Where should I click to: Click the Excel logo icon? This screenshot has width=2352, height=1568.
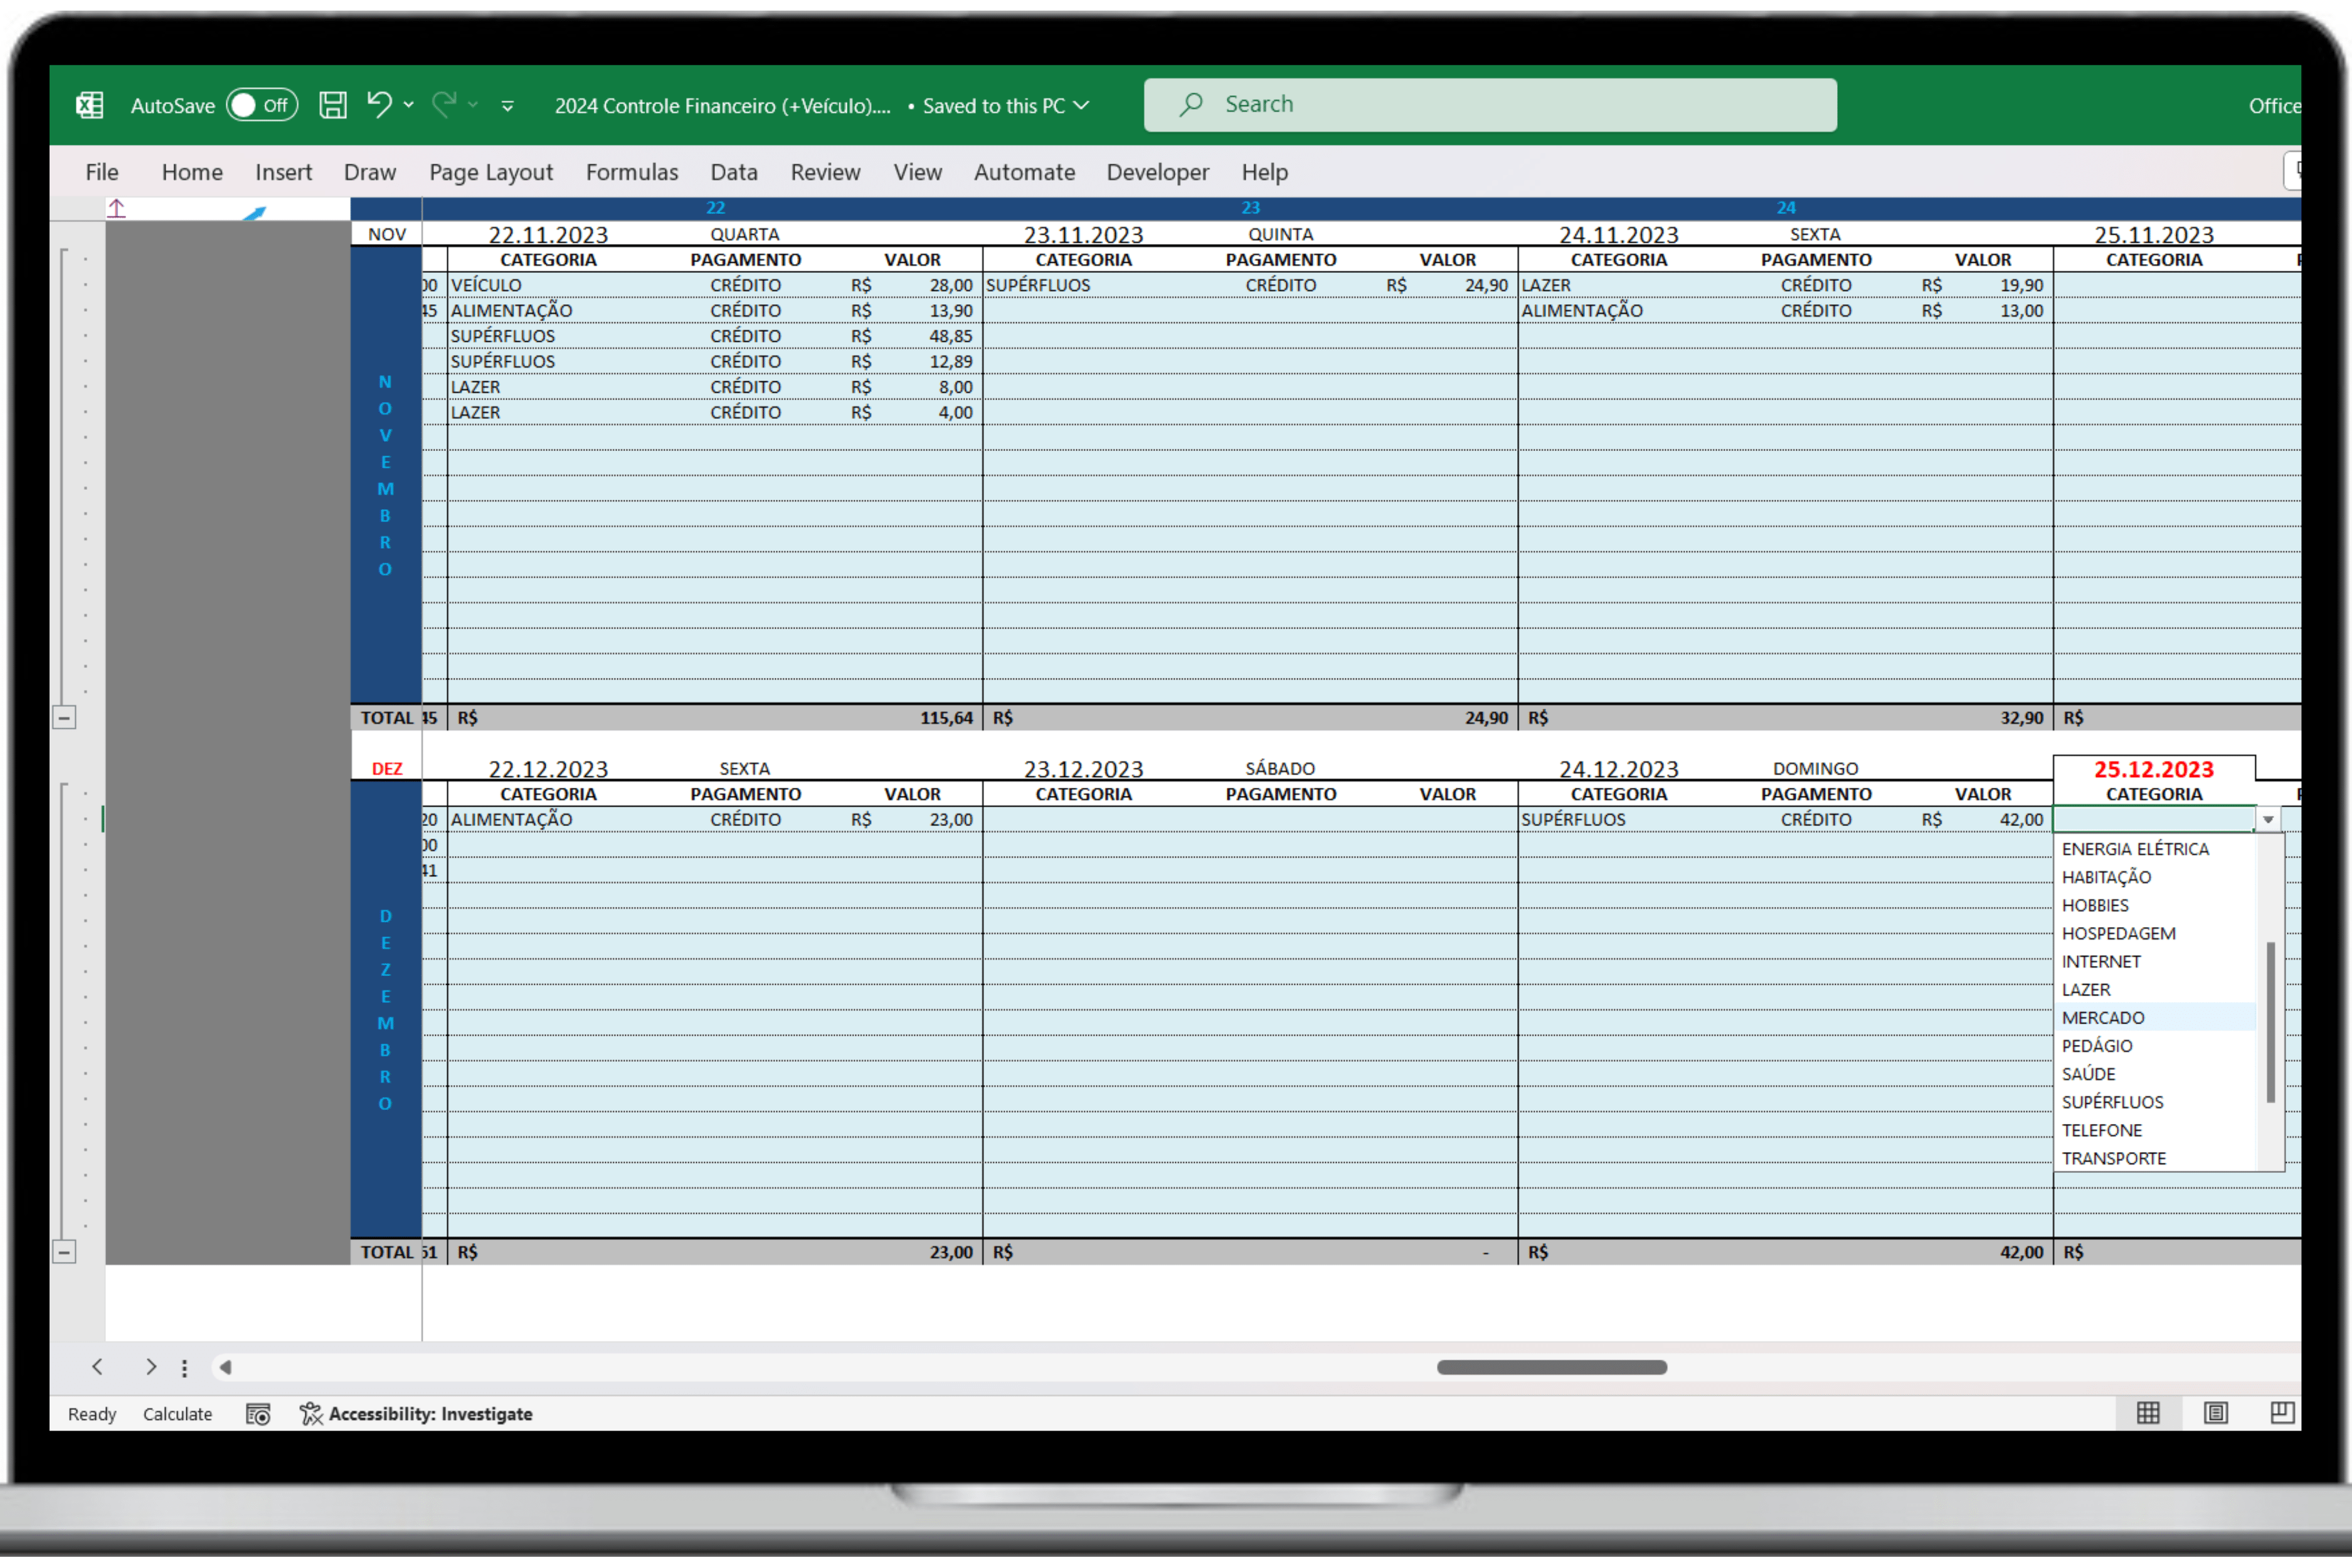pyautogui.click(x=90, y=105)
